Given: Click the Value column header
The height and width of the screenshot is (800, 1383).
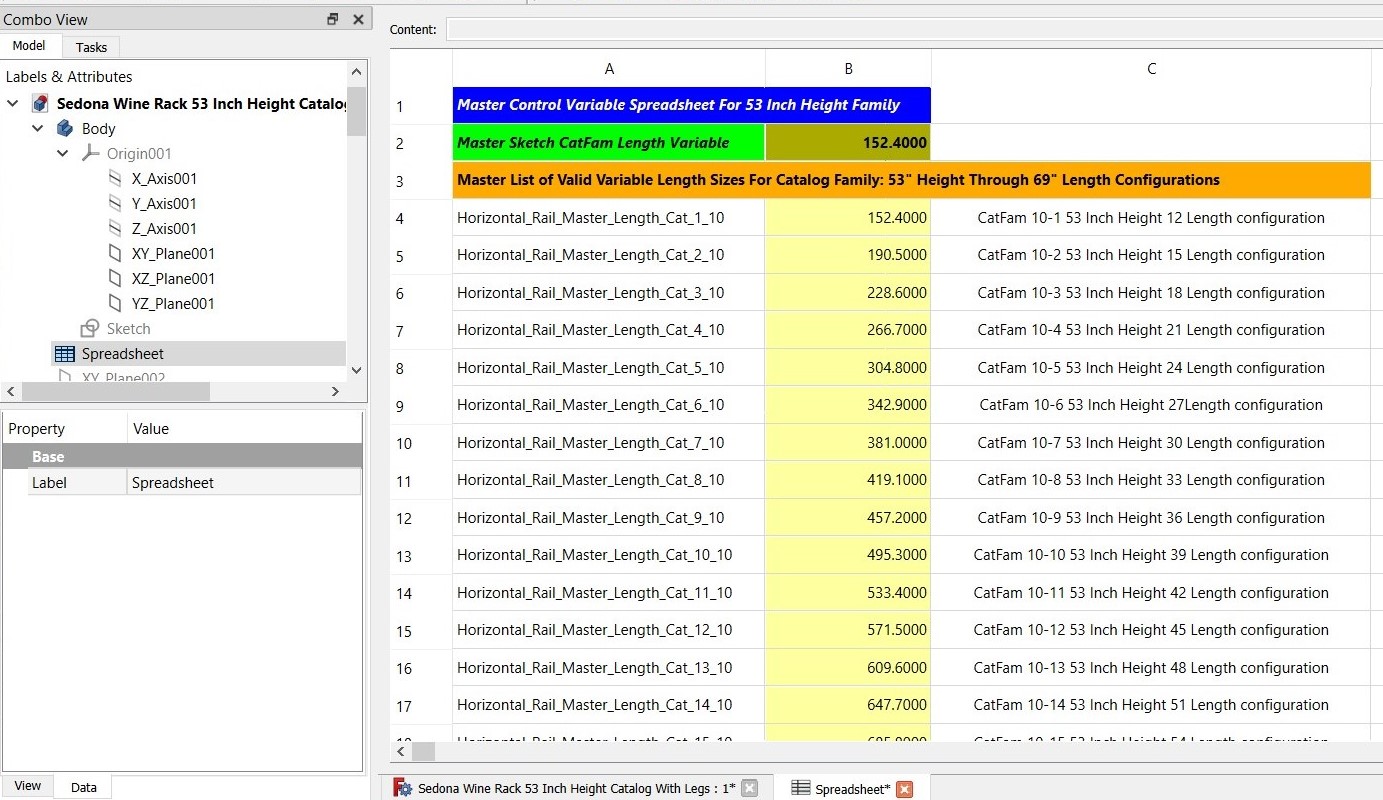Looking at the screenshot, I should pos(245,428).
